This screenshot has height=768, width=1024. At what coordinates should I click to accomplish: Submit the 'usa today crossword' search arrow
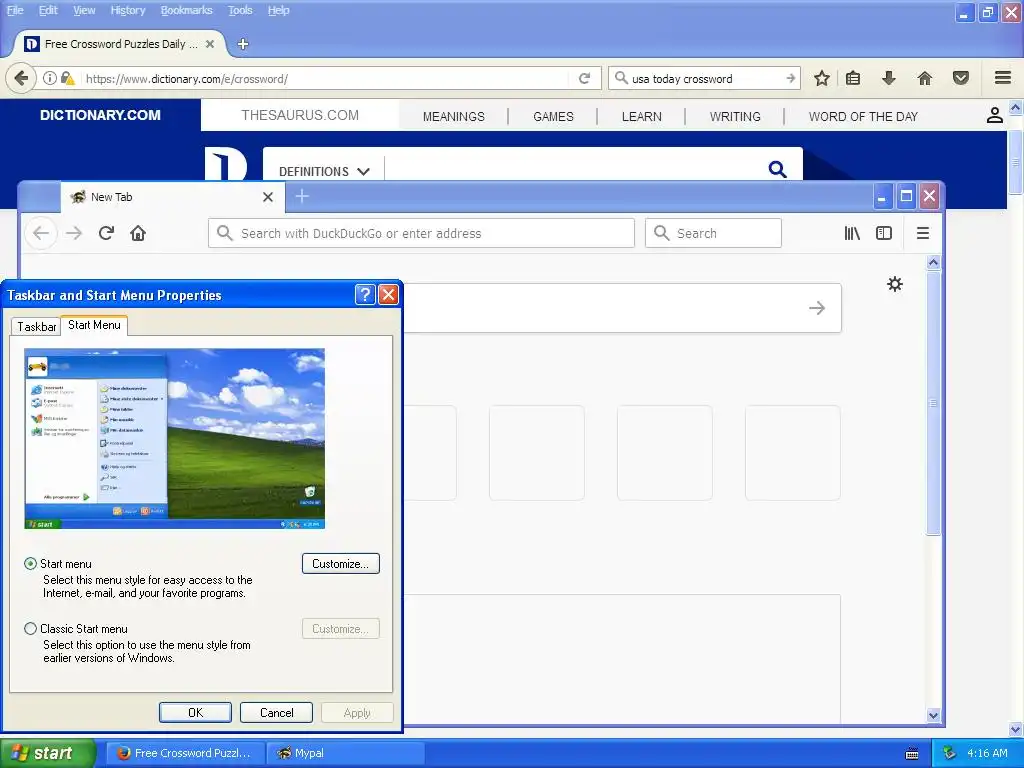(790, 78)
